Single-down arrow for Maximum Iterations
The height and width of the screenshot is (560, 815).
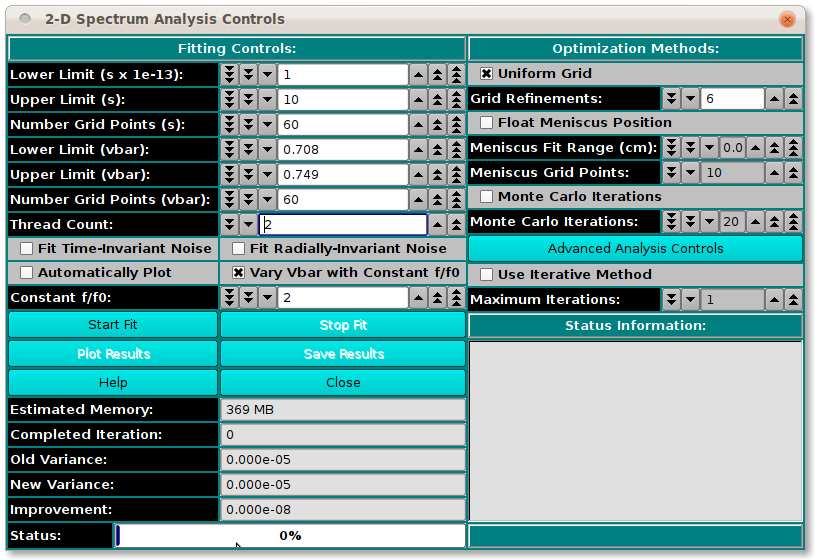690,300
